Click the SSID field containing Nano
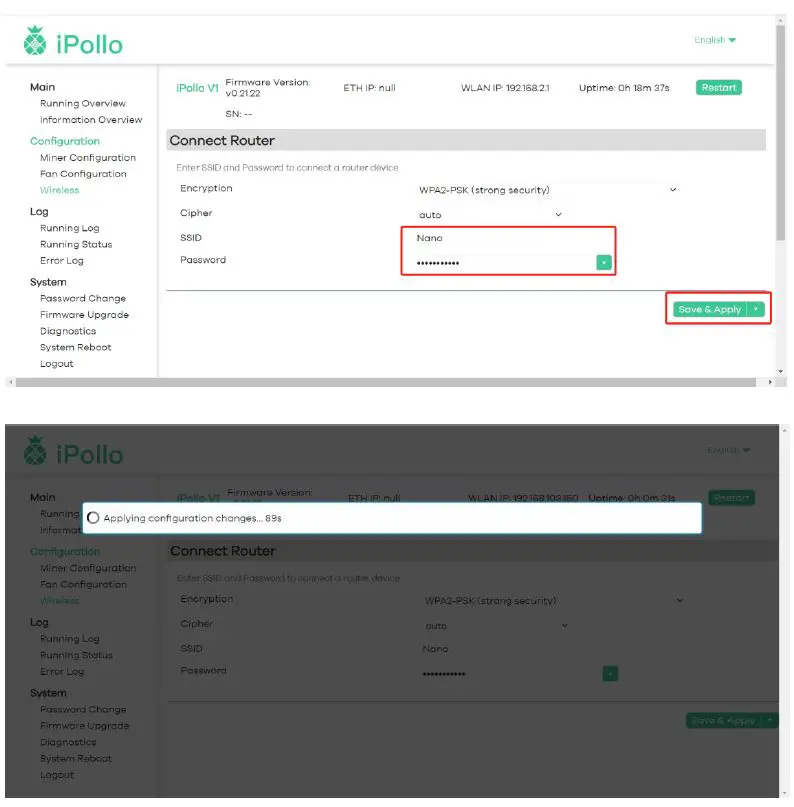This screenshot has width=794, height=807. 500,238
